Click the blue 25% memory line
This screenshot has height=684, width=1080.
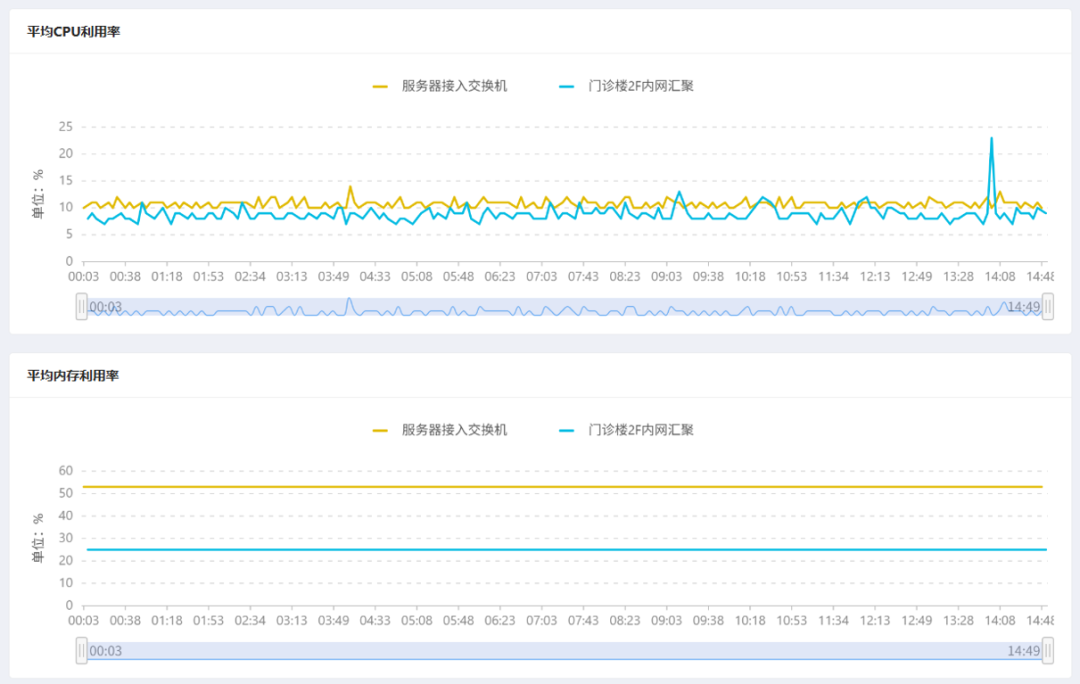565,550
